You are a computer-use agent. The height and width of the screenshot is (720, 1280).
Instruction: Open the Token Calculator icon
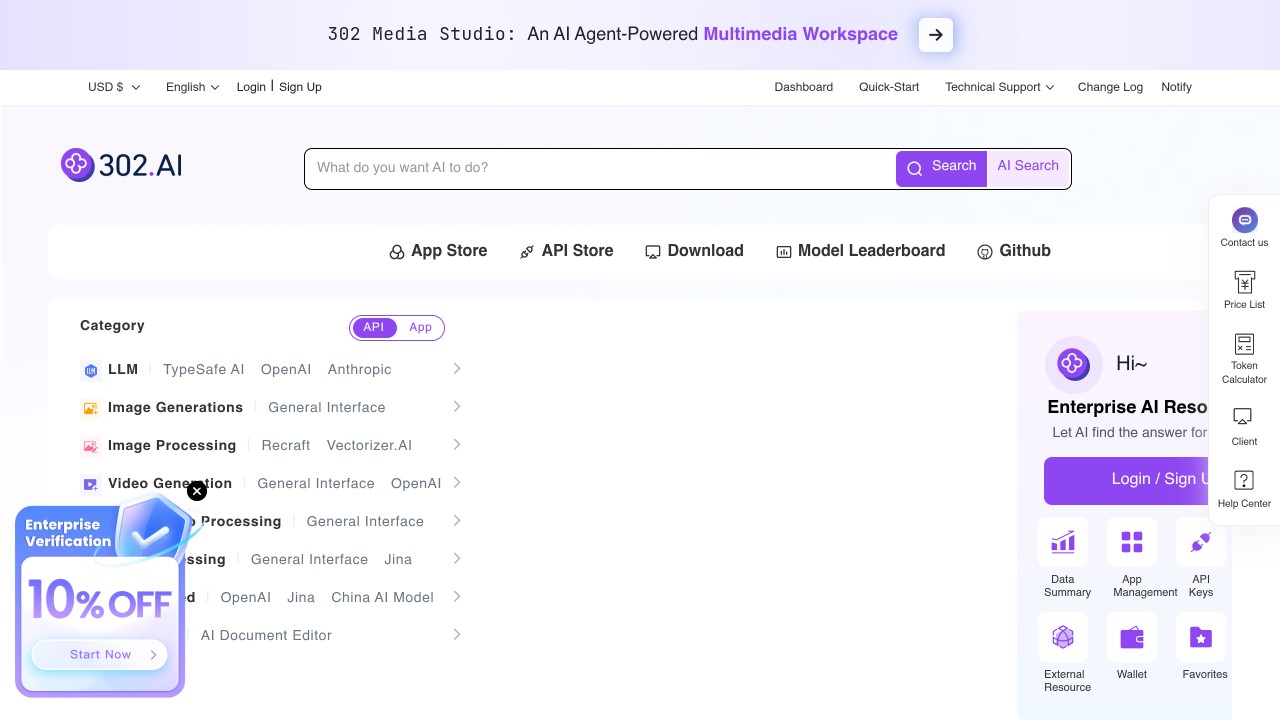tap(1244, 344)
